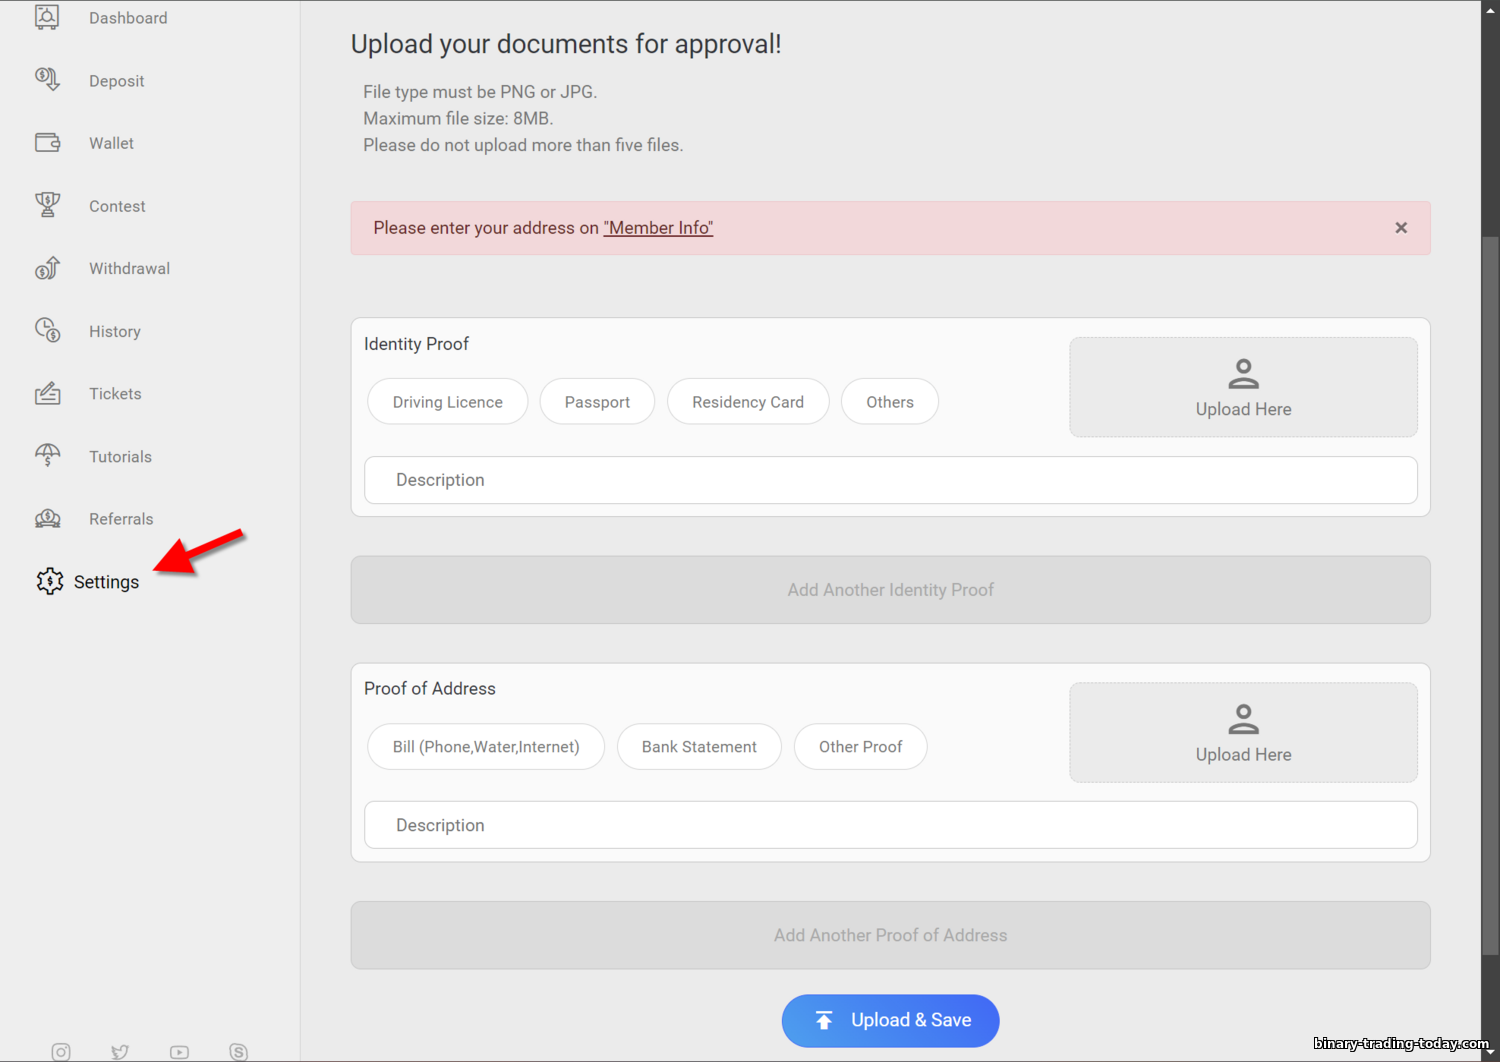Image resolution: width=1500 pixels, height=1062 pixels.
Task: Follow the "Member Info" link
Action: click(658, 228)
